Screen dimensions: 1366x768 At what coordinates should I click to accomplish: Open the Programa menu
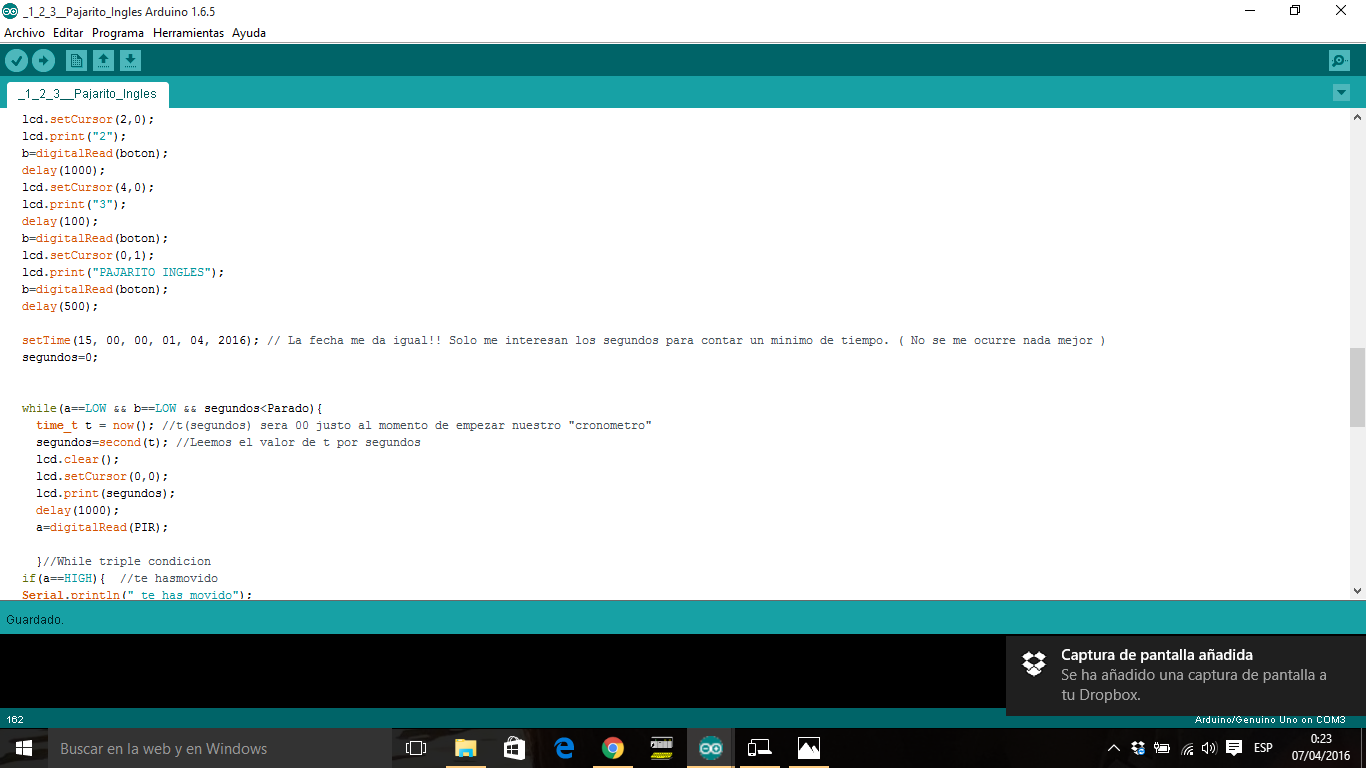[118, 33]
